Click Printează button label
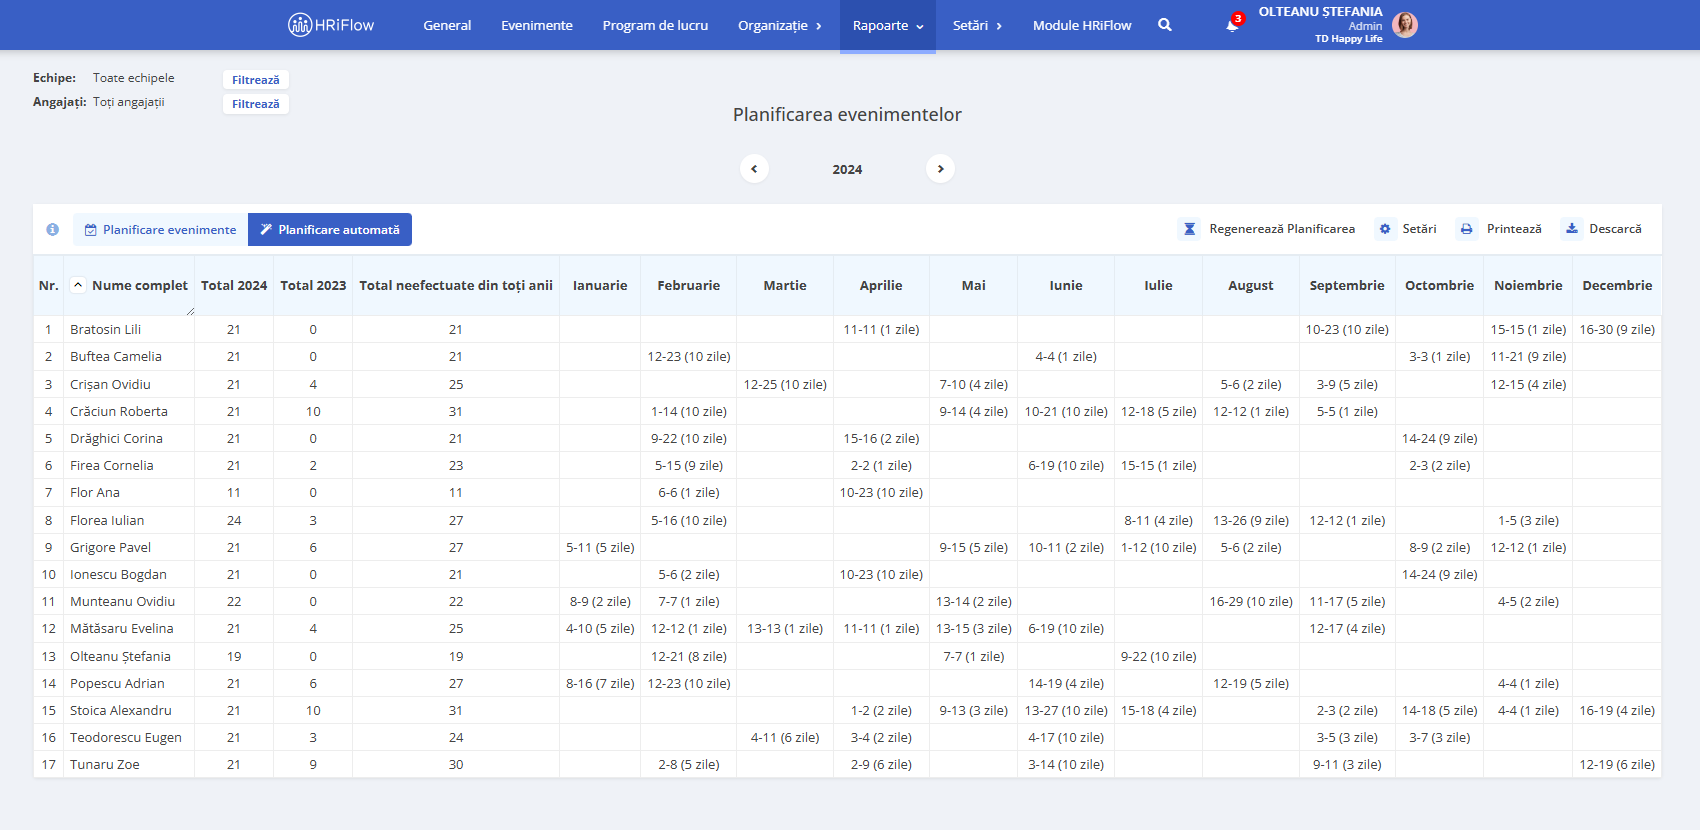Image resolution: width=1700 pixels, height=830 pixels. [1514, 229]
